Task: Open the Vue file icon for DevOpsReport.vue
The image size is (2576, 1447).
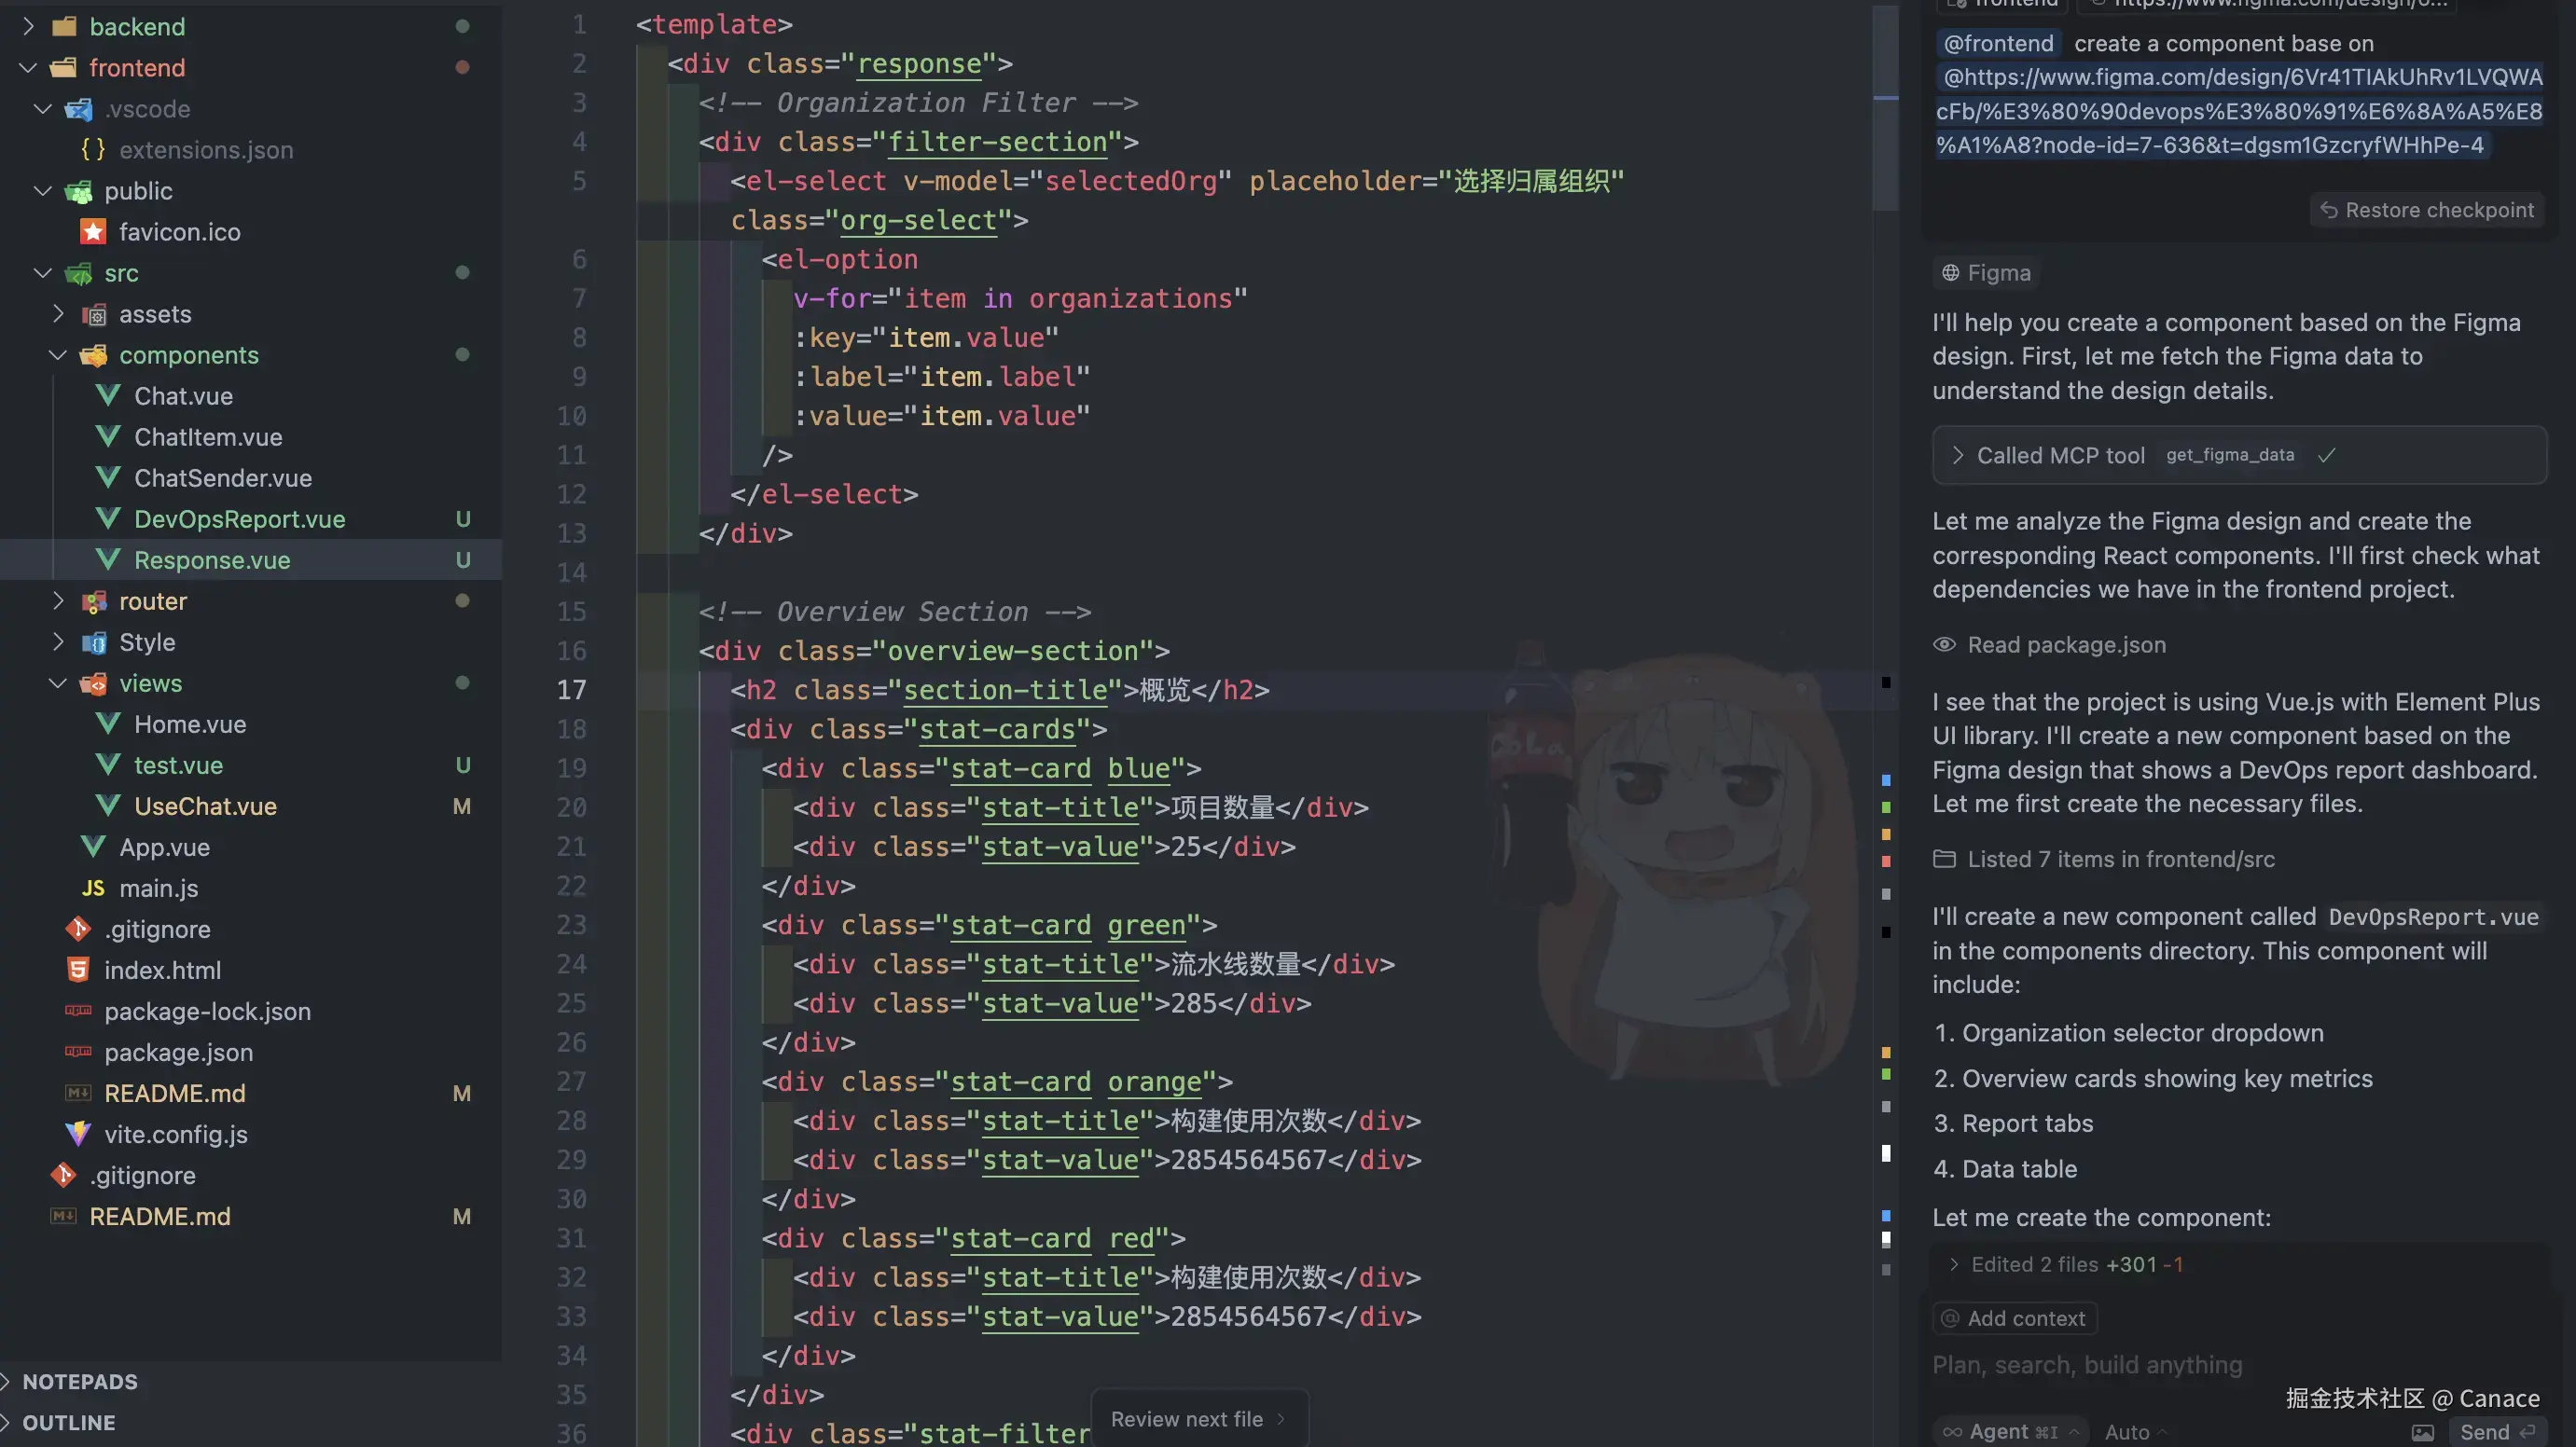Action: [108, 519]
